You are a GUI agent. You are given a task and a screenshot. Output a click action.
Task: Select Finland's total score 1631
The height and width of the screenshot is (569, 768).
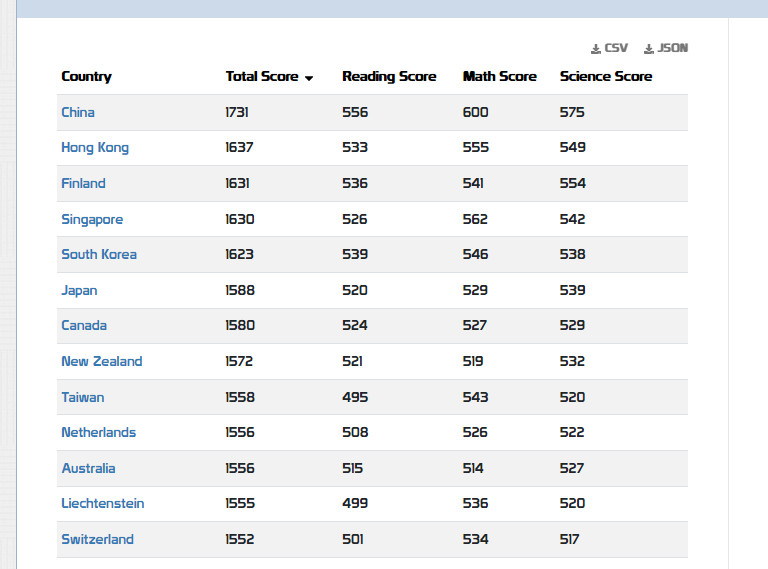[x=238, y=183]
